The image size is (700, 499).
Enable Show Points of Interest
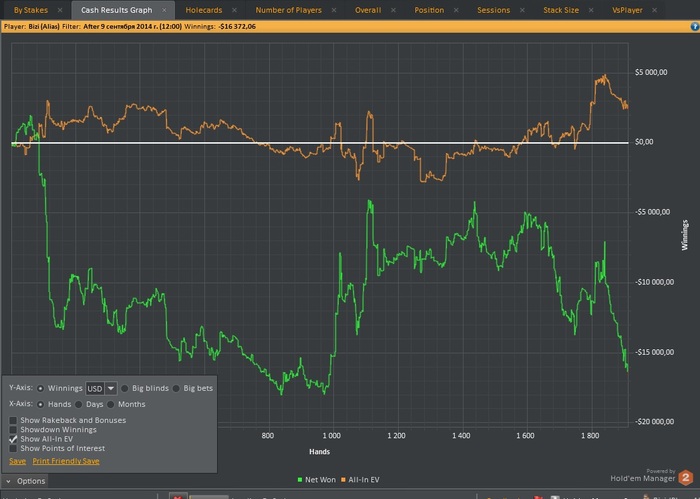click(x=13, y=449)
